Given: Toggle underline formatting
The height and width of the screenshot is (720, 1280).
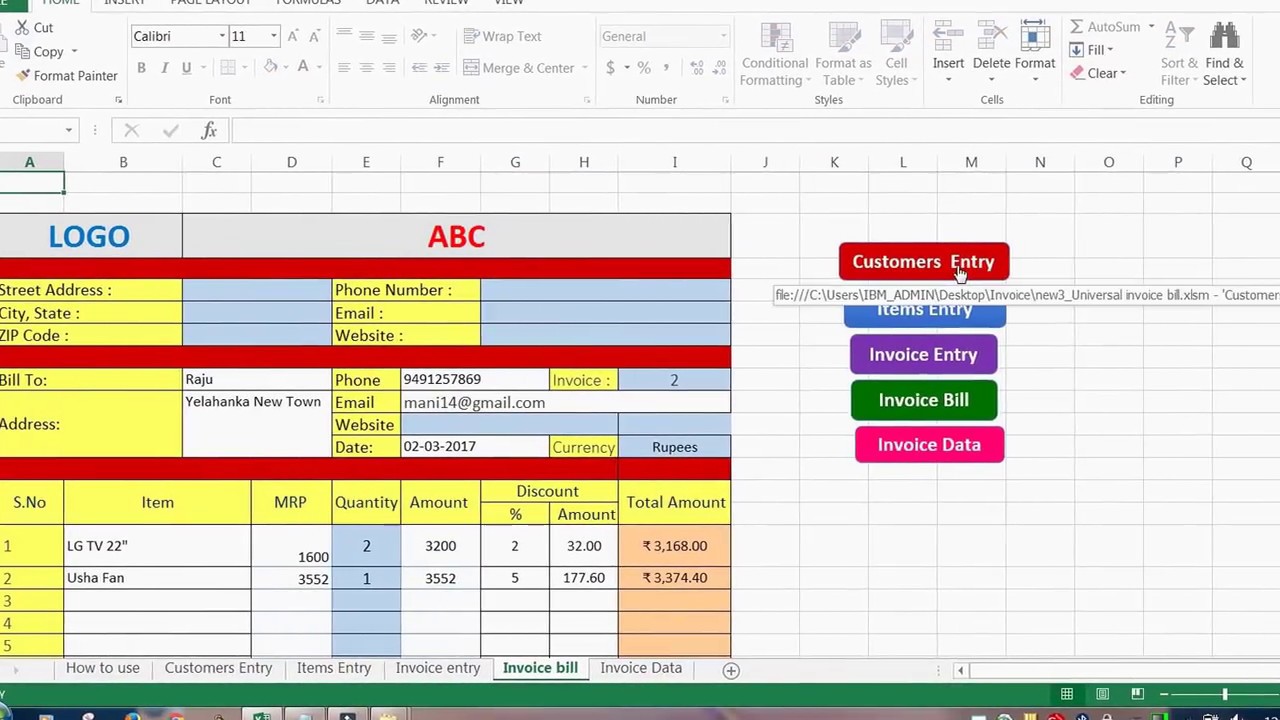Looking at the screenshot, I should [186, 68].
